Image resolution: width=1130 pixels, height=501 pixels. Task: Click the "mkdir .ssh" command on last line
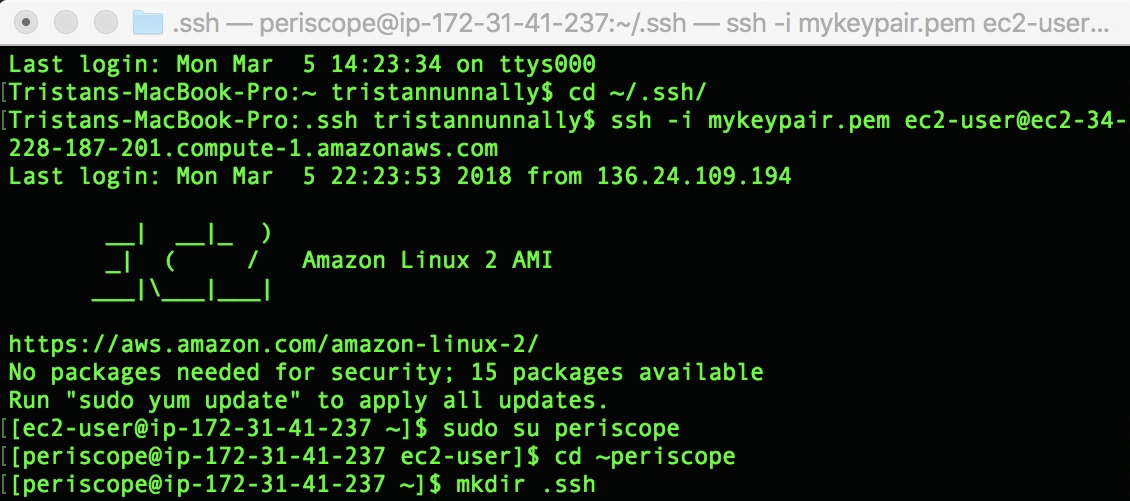(525, 484)
